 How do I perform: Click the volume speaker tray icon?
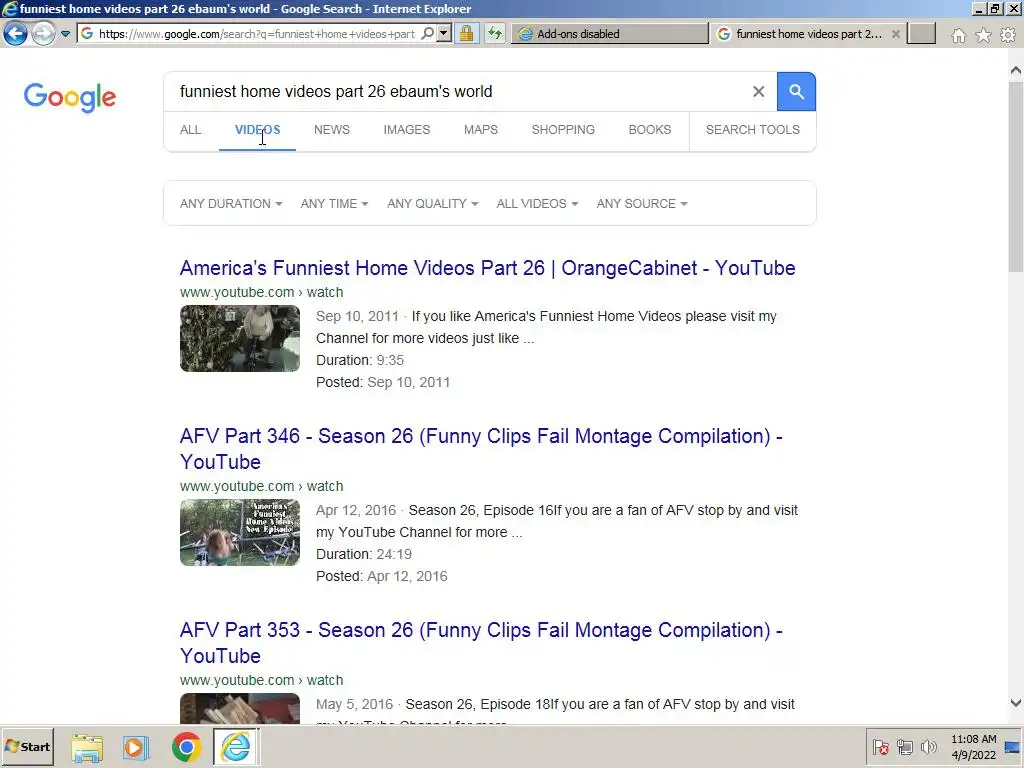pos(928,746)
